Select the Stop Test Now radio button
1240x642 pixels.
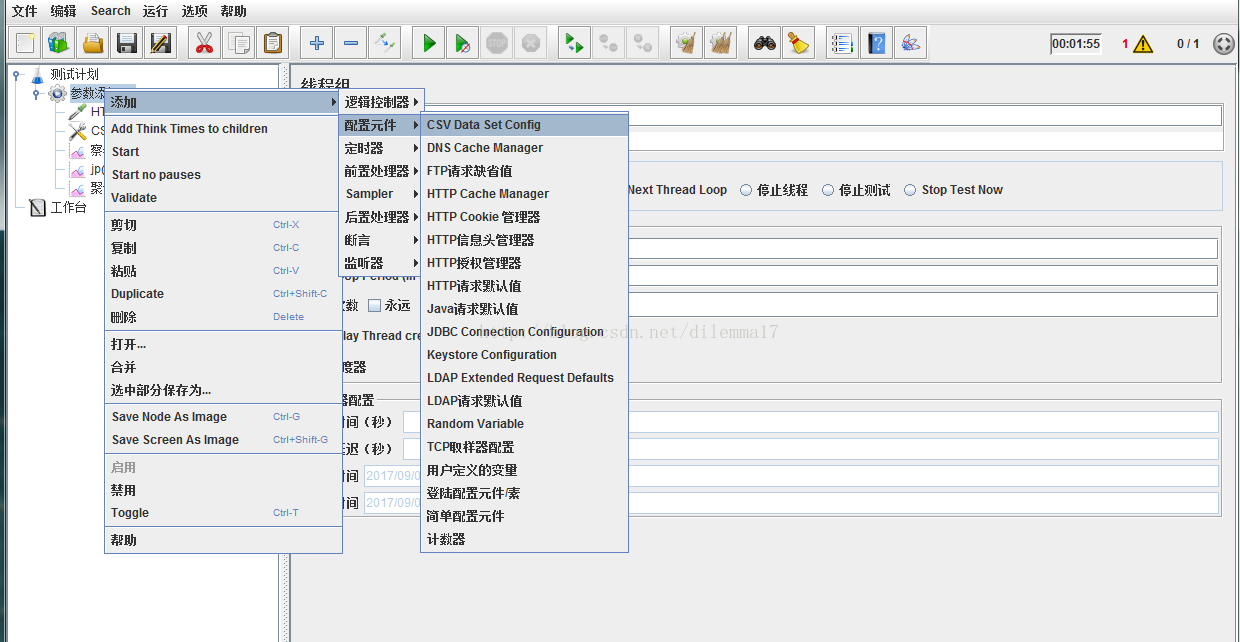(x=911, y=190)
